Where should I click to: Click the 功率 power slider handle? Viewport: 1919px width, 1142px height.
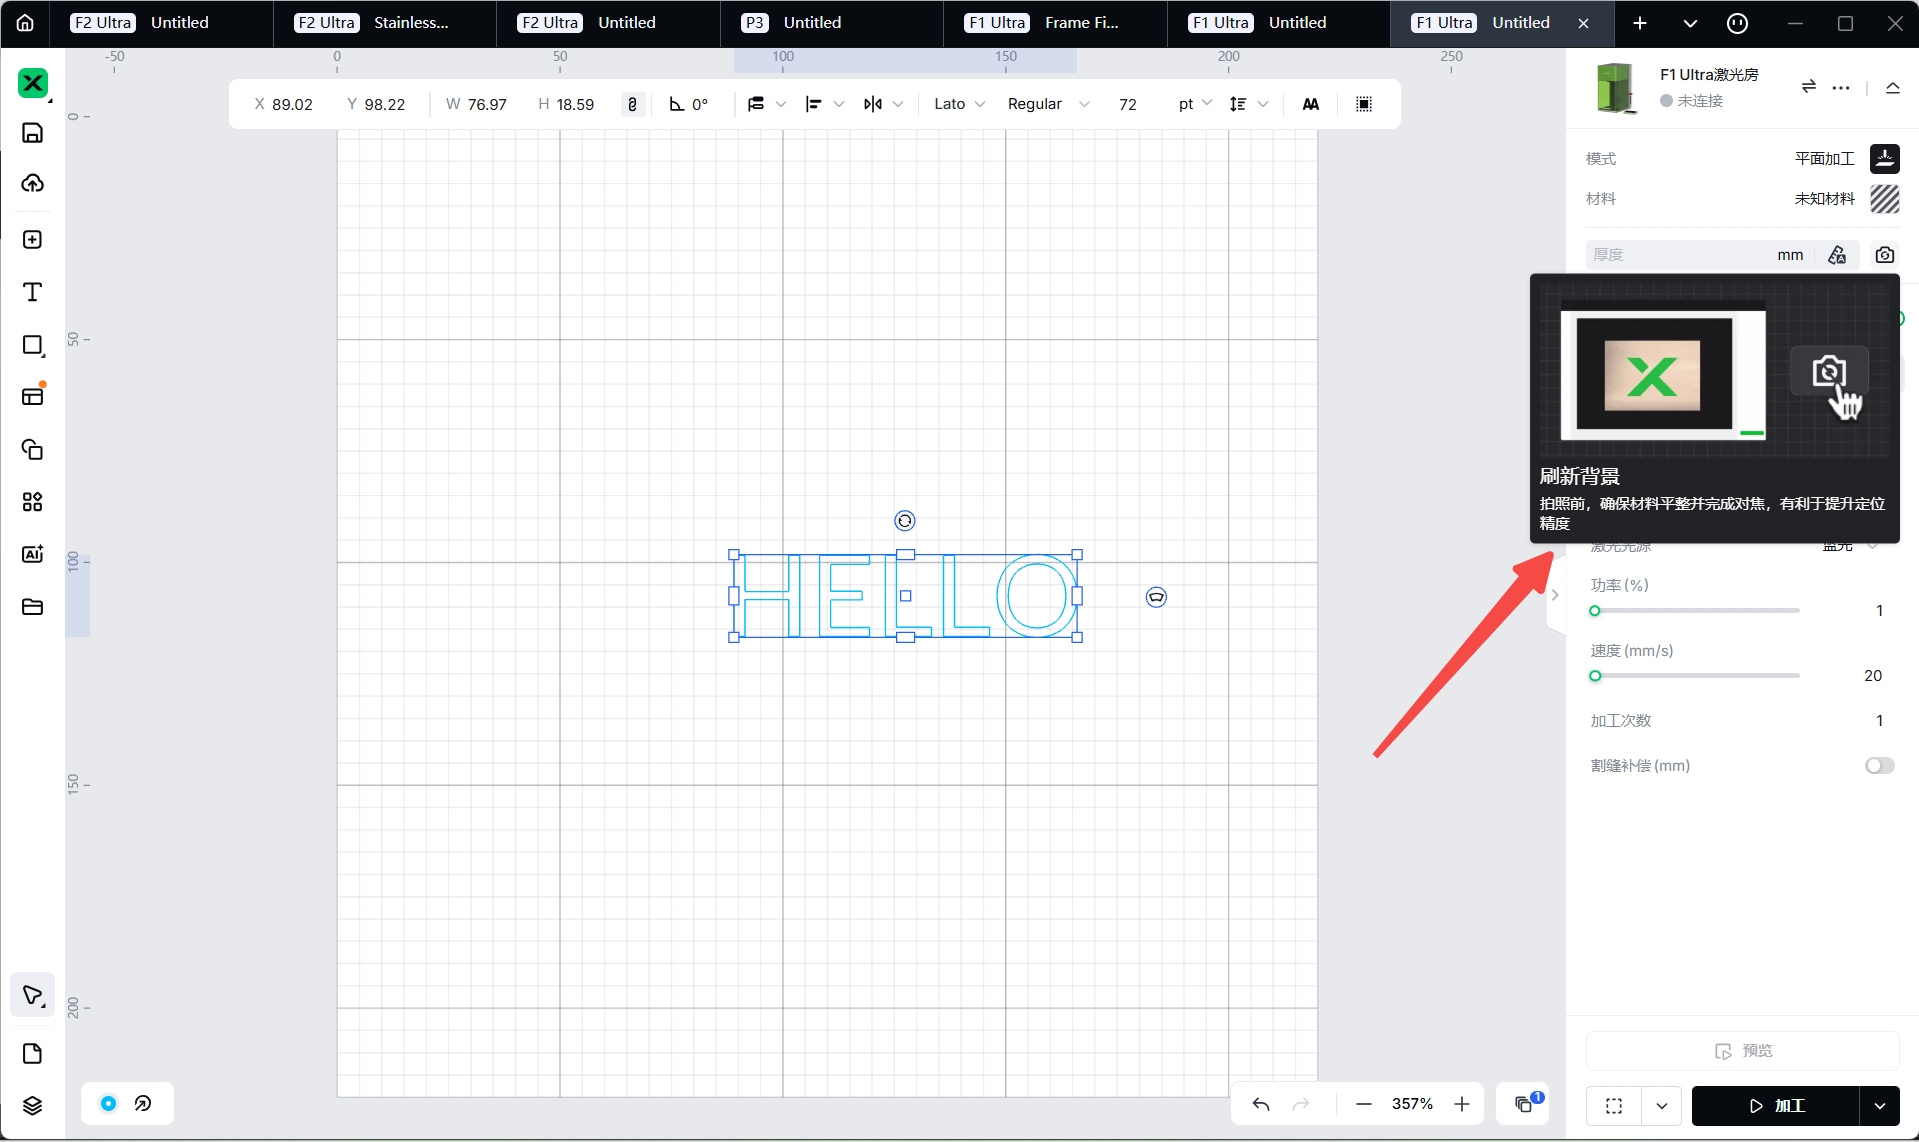(1595, 611)
